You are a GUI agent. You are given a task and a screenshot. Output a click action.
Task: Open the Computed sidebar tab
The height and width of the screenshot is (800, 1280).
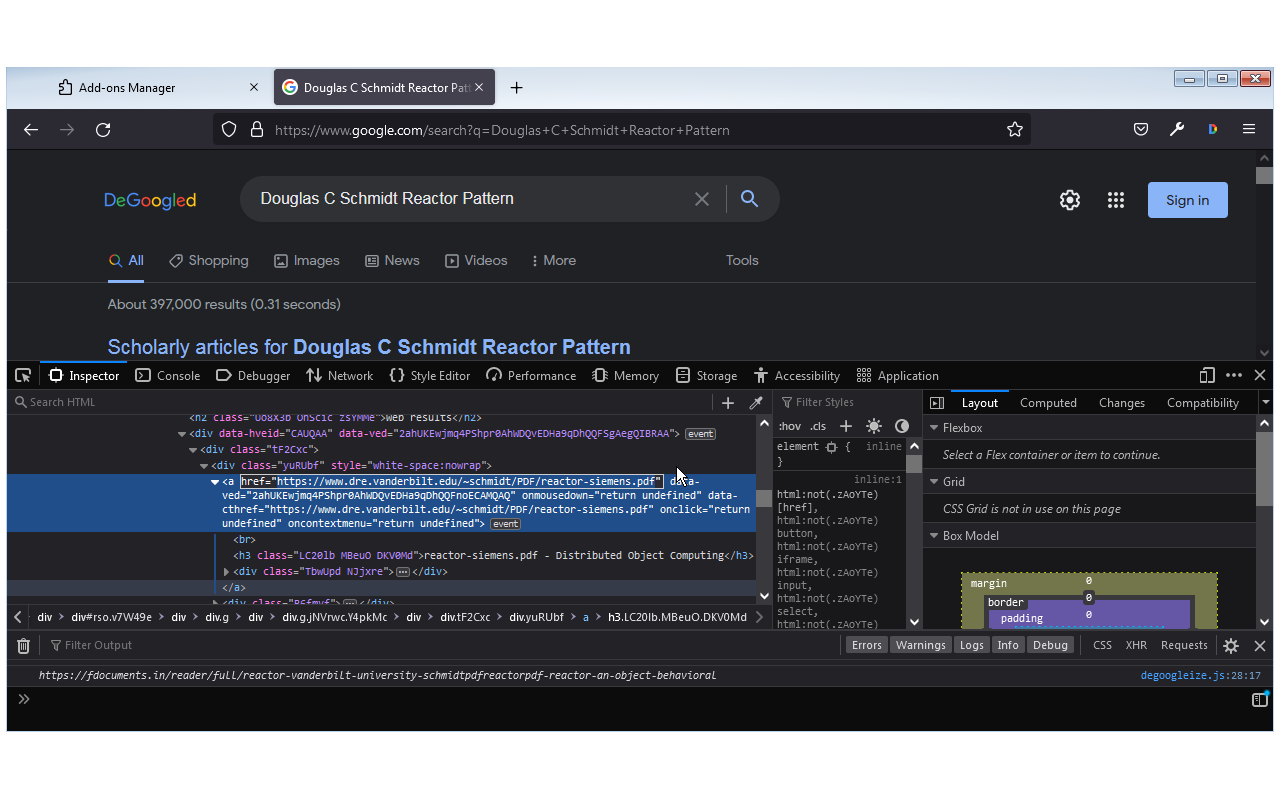(x=1048, y=403)
